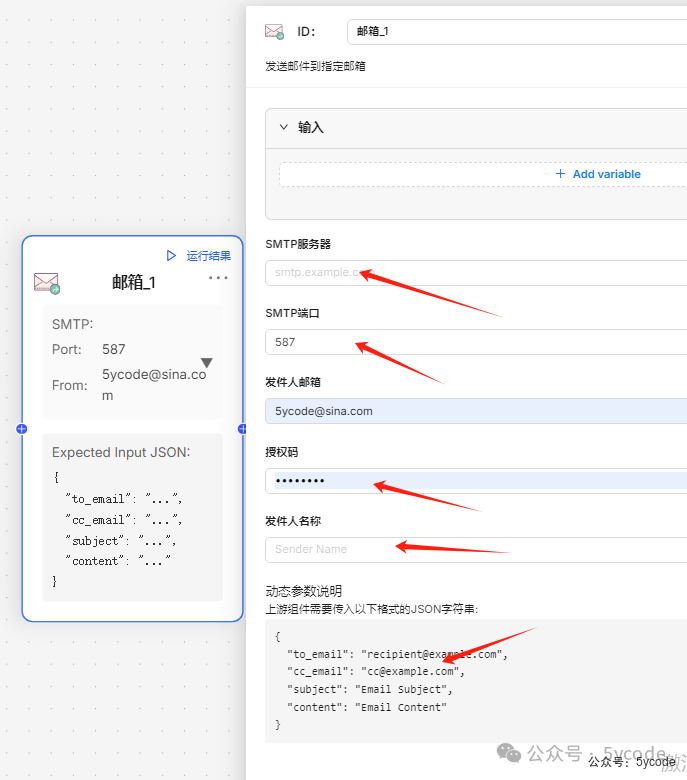Click the From address 5ycode@sina.com on the node

point(154,385)
